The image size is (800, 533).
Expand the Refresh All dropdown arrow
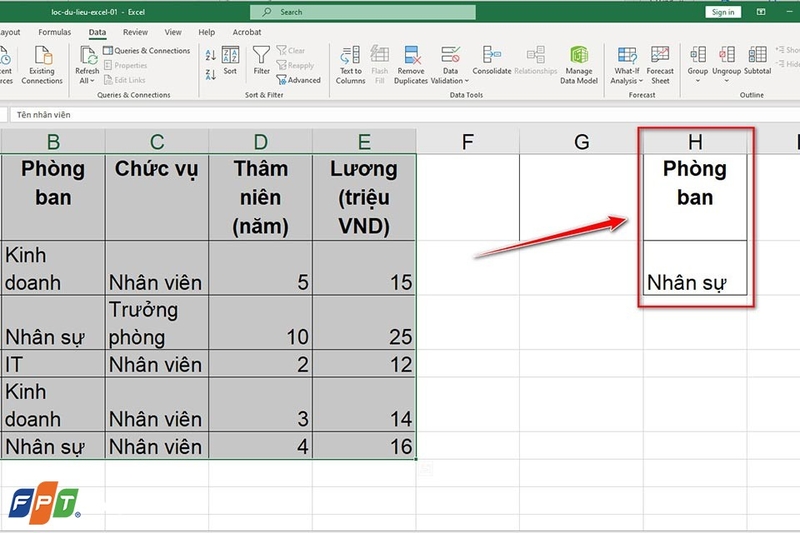[x=92, y=81]
